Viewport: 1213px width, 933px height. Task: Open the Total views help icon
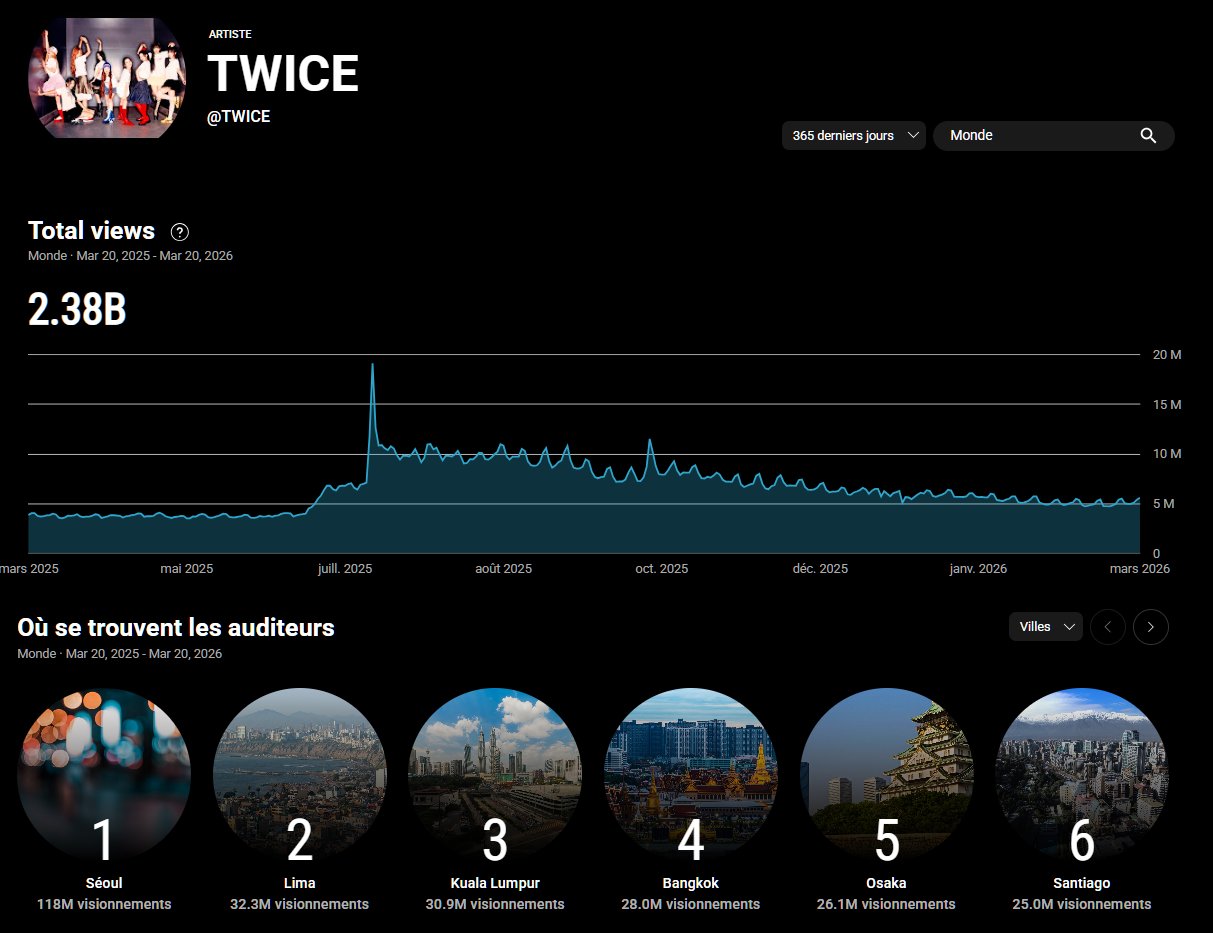(x=180, y=232)
